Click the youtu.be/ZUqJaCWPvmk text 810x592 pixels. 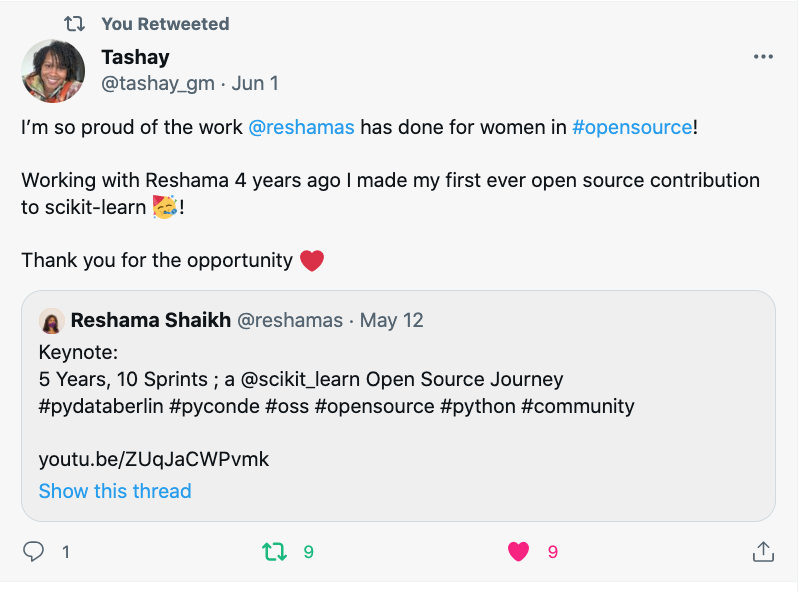(153, 460)
